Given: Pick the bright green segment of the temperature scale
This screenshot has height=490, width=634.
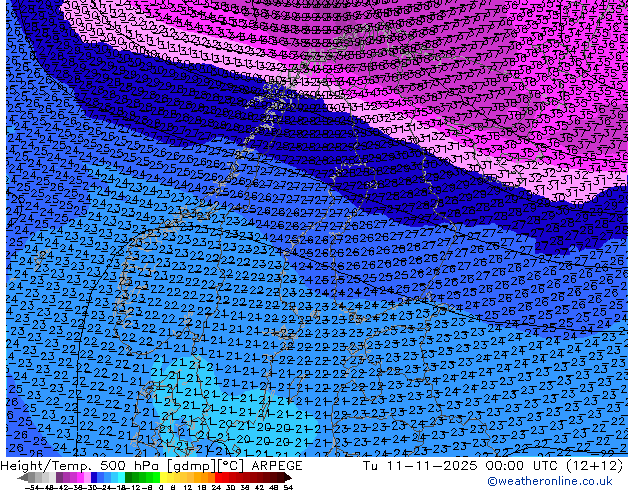Looking at the screenshot, I should [156, 478].
